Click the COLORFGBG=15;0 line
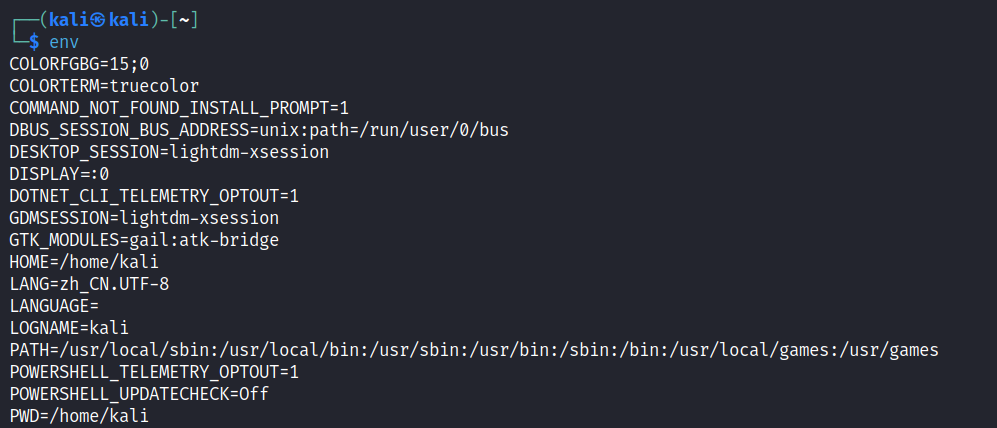The width and height of the screenshot is (997, 428). (x=79, y=64)
